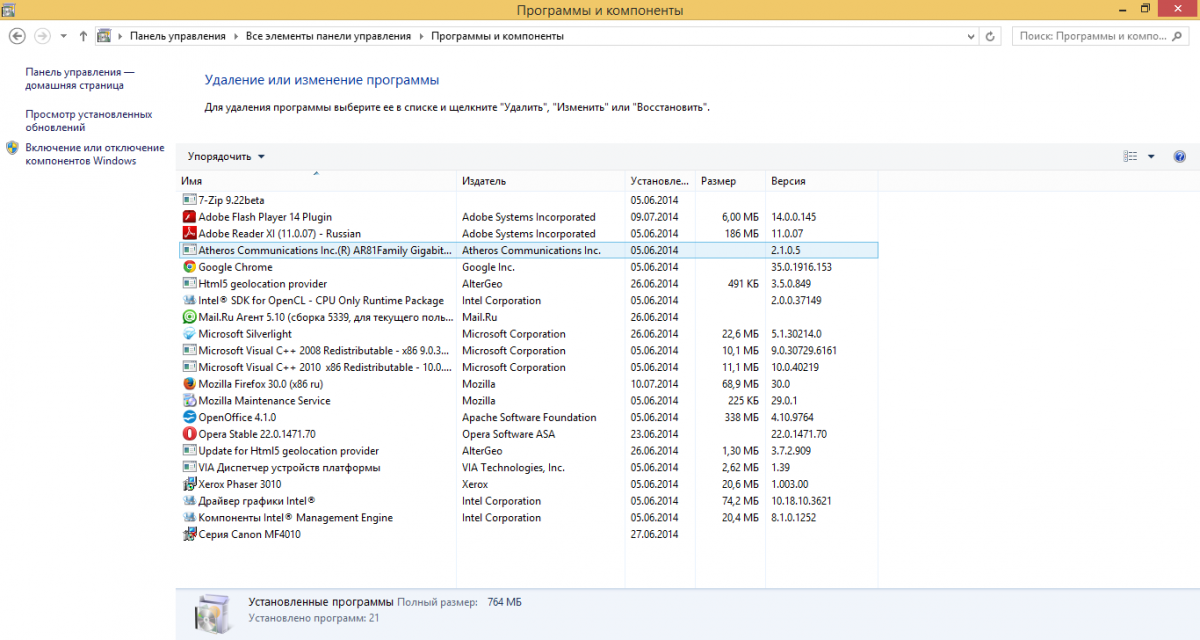Expand the view options dropdown arrow
1200x640 pixels.
tap(1151, 157)
